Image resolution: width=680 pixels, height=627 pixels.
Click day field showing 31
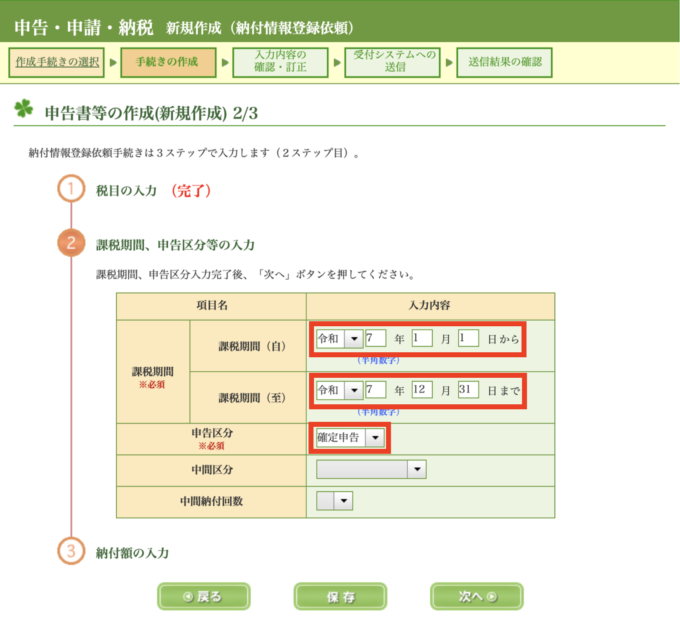pos(468,390)
